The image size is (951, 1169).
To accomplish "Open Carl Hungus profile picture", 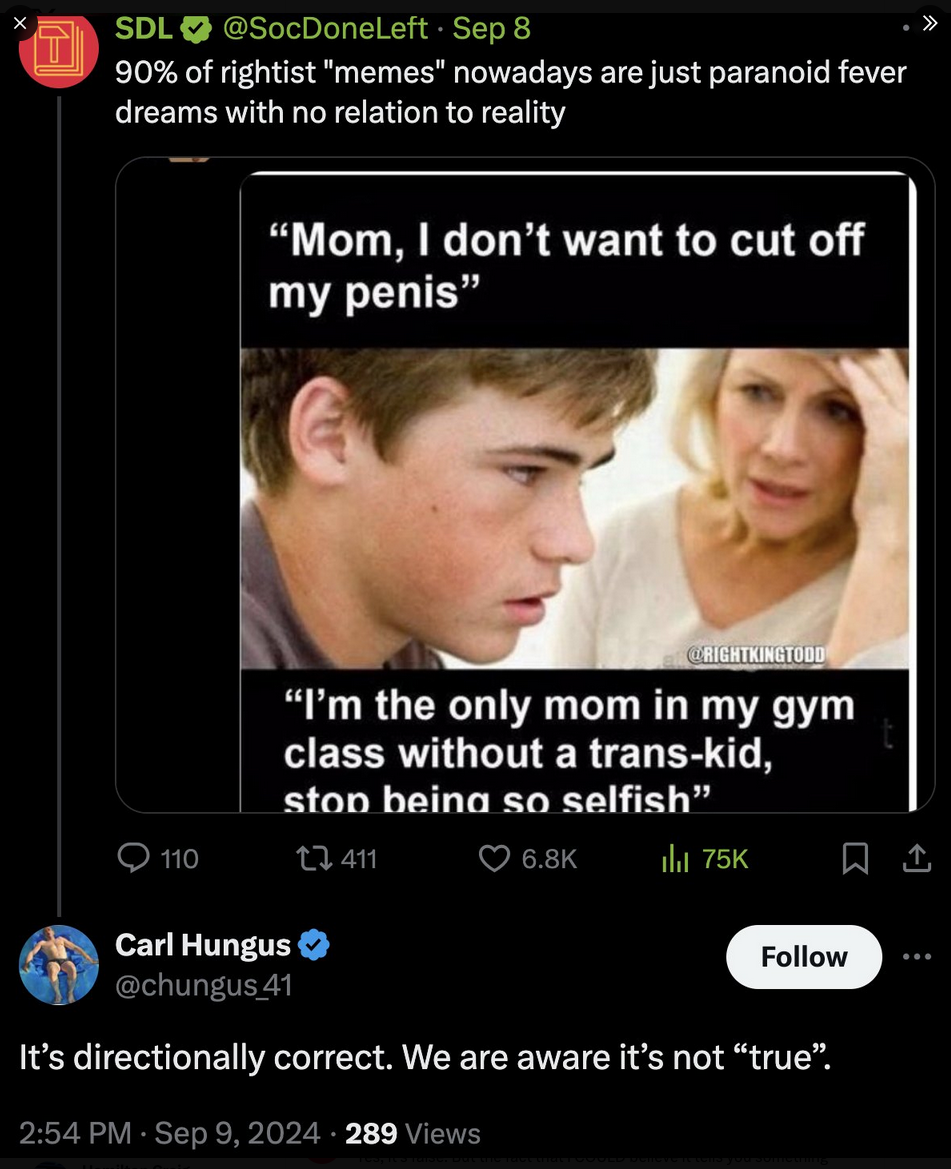I will (x=58, y=964).
